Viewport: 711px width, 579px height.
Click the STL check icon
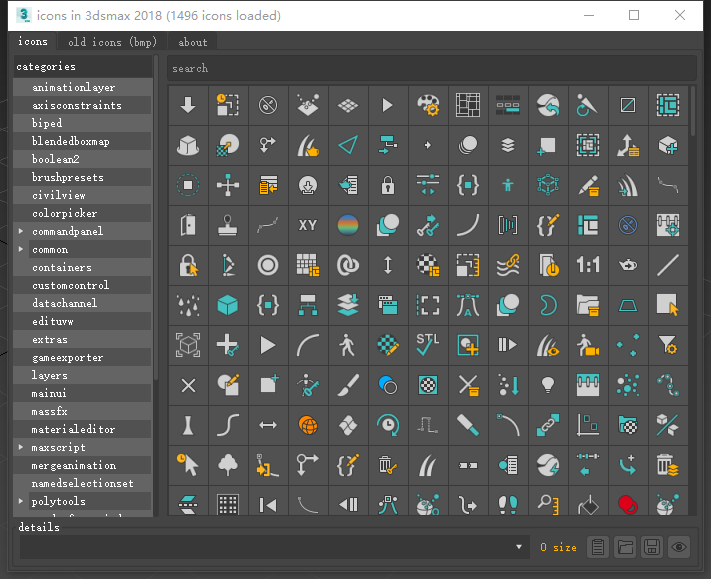[x=428, y=345]
